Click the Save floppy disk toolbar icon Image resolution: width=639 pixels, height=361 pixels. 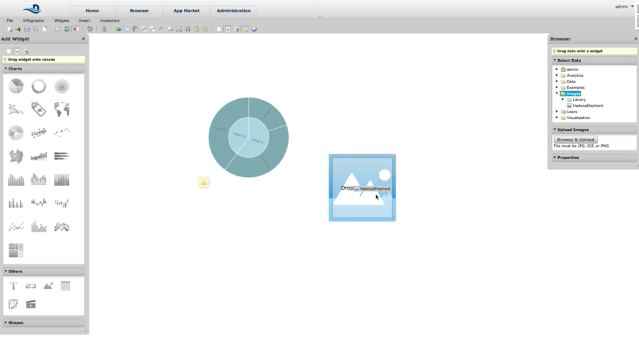coord(27,29)
